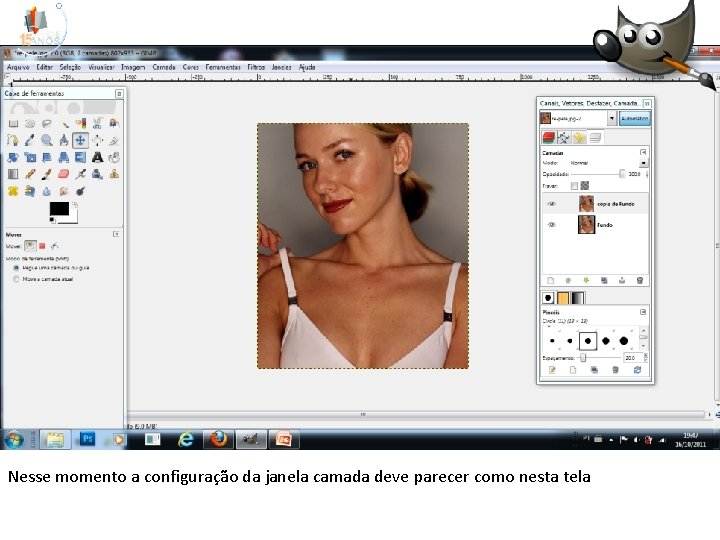Open the Arquivo menu
Image resolution: width=720 pixels, height=540 pixels.
[x=18, y=67]
